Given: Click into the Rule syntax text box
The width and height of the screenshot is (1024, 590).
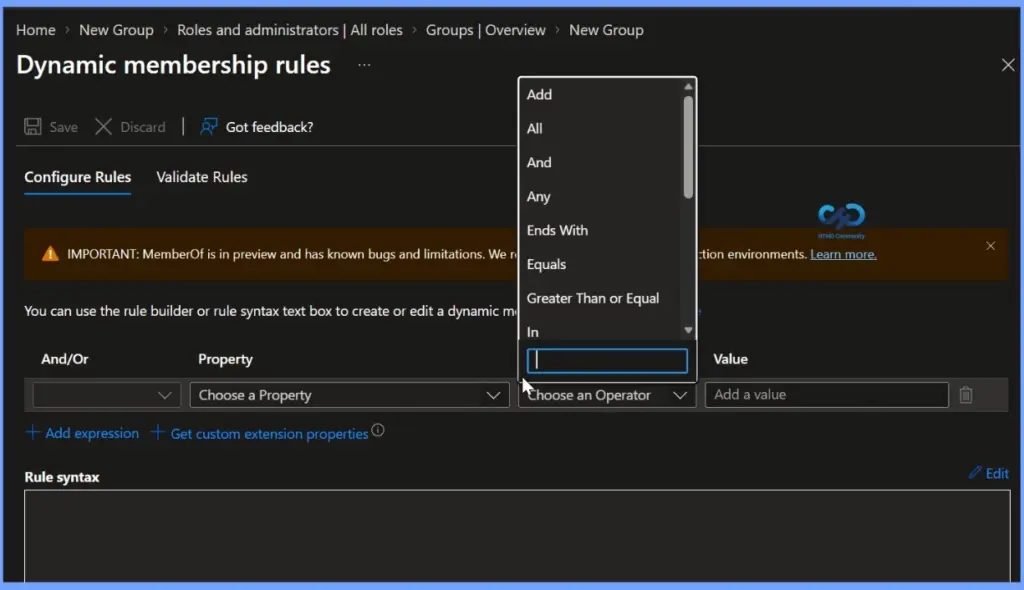Looking at the screenshot, I should tap(517, 536).
